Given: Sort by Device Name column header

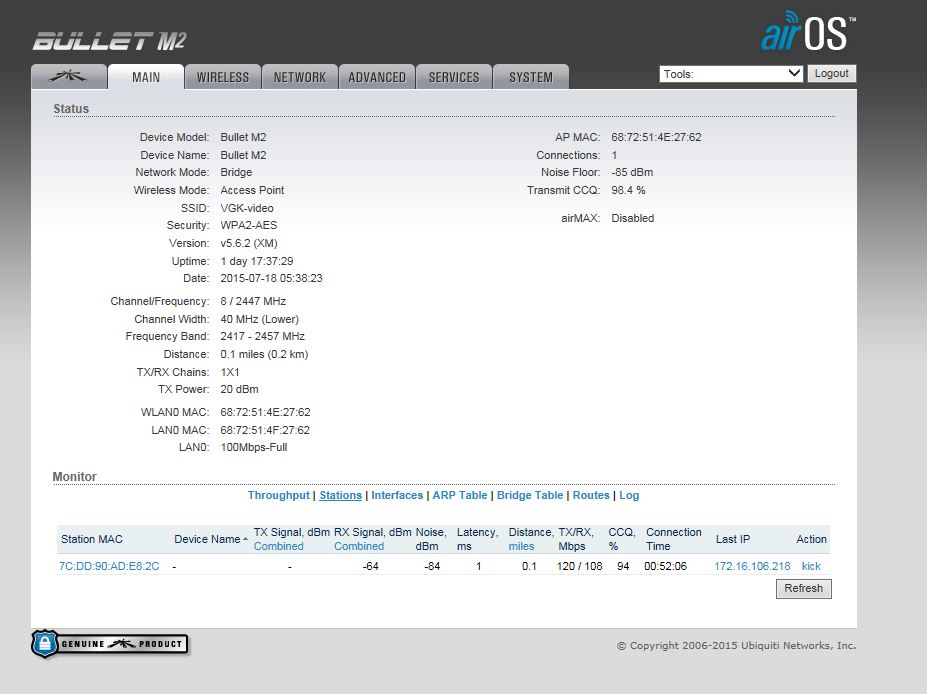Looking at the screenshot, I should [210, 539].
